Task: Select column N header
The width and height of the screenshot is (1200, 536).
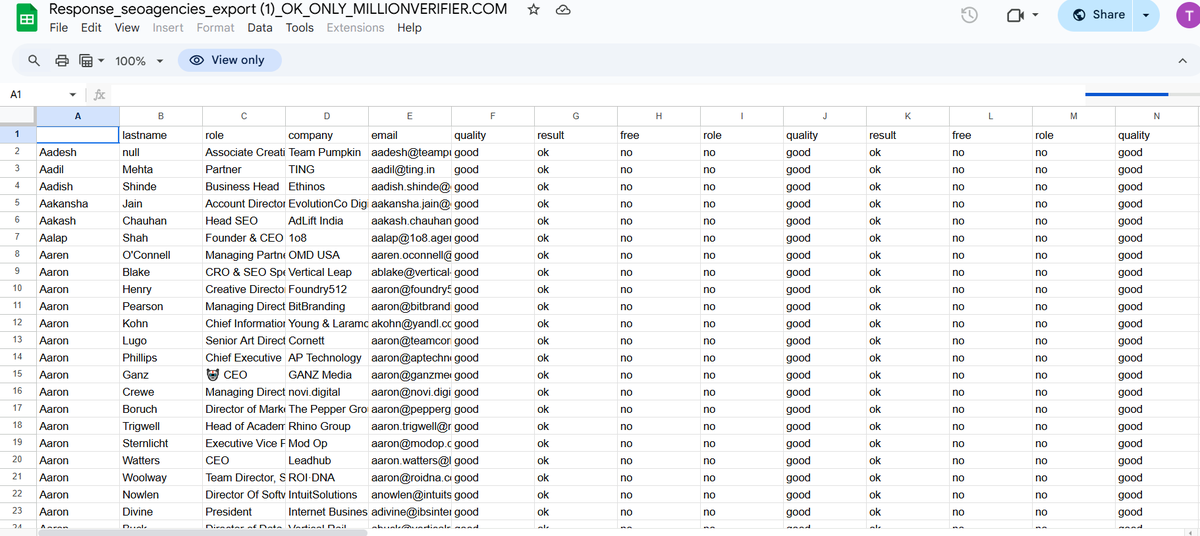Action: click(1157, 116)
